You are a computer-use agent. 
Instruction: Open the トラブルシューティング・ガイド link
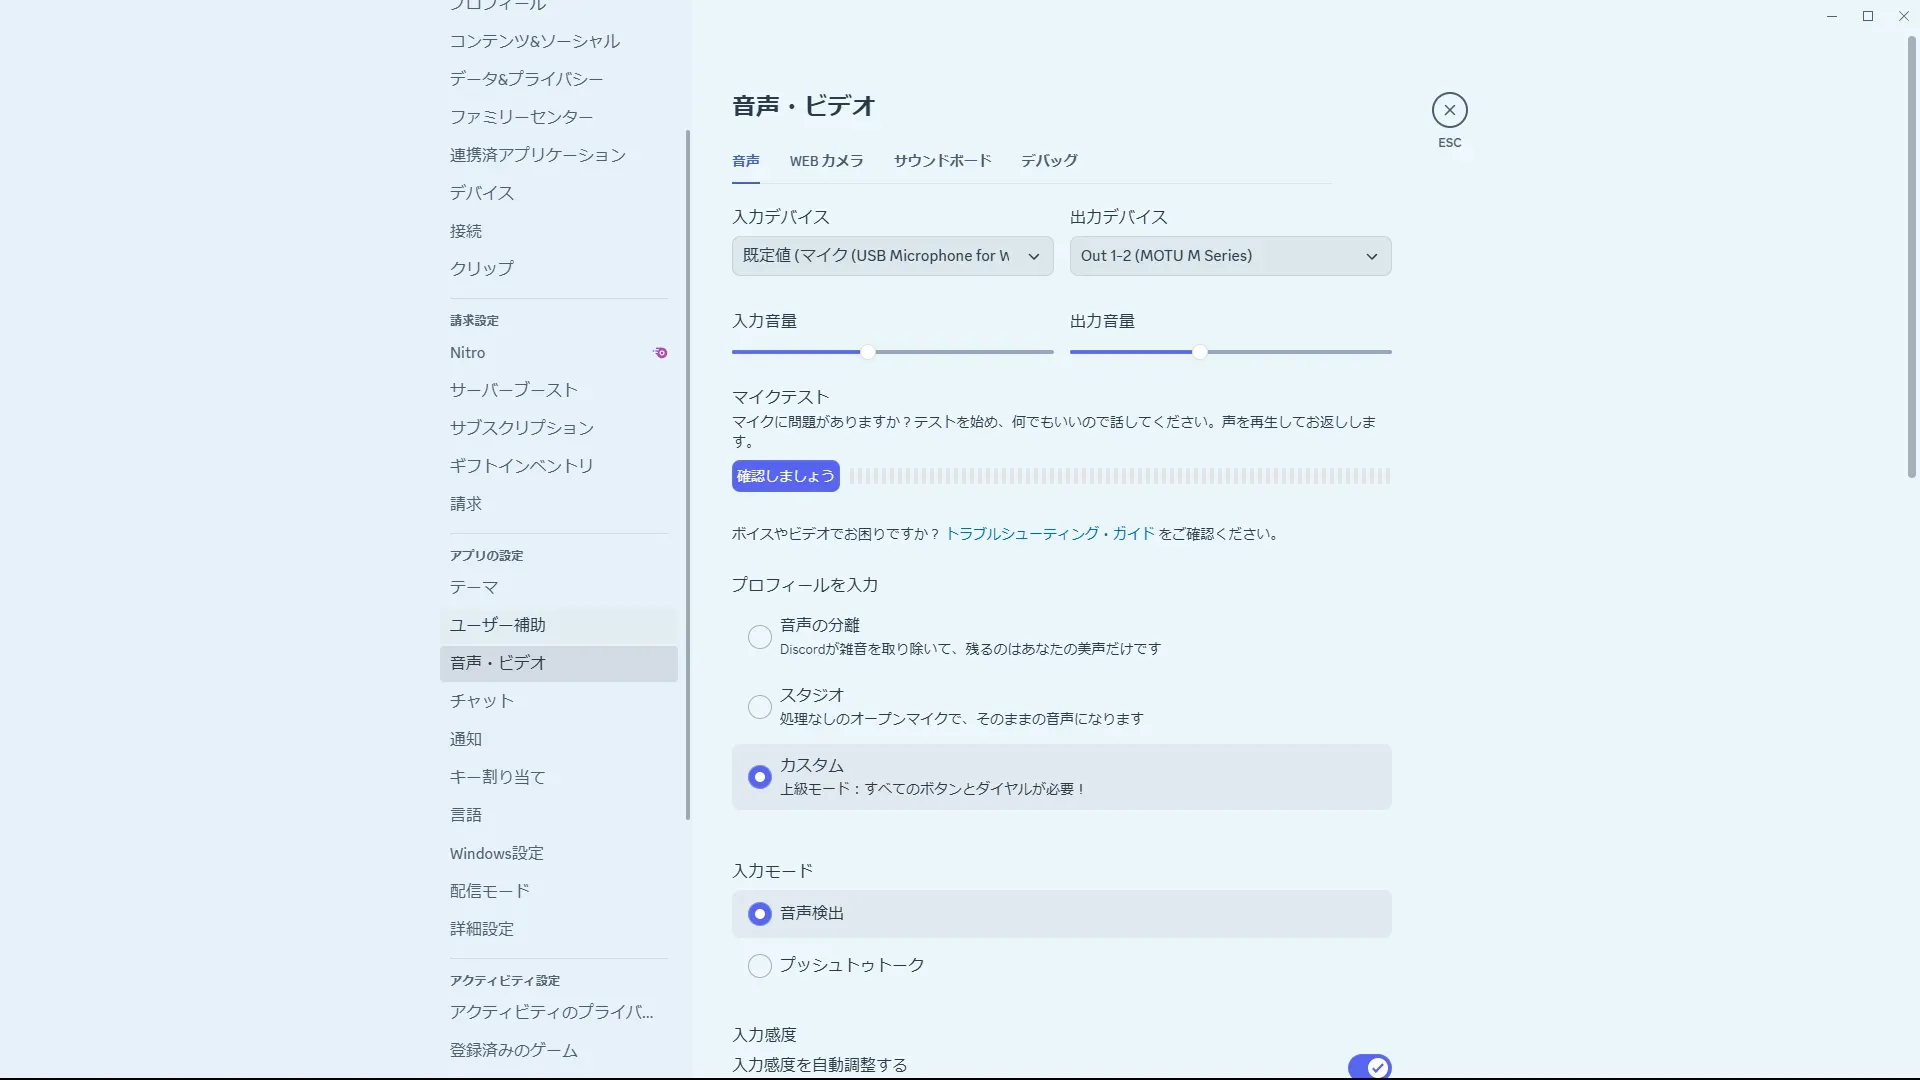coord(1049,534)
